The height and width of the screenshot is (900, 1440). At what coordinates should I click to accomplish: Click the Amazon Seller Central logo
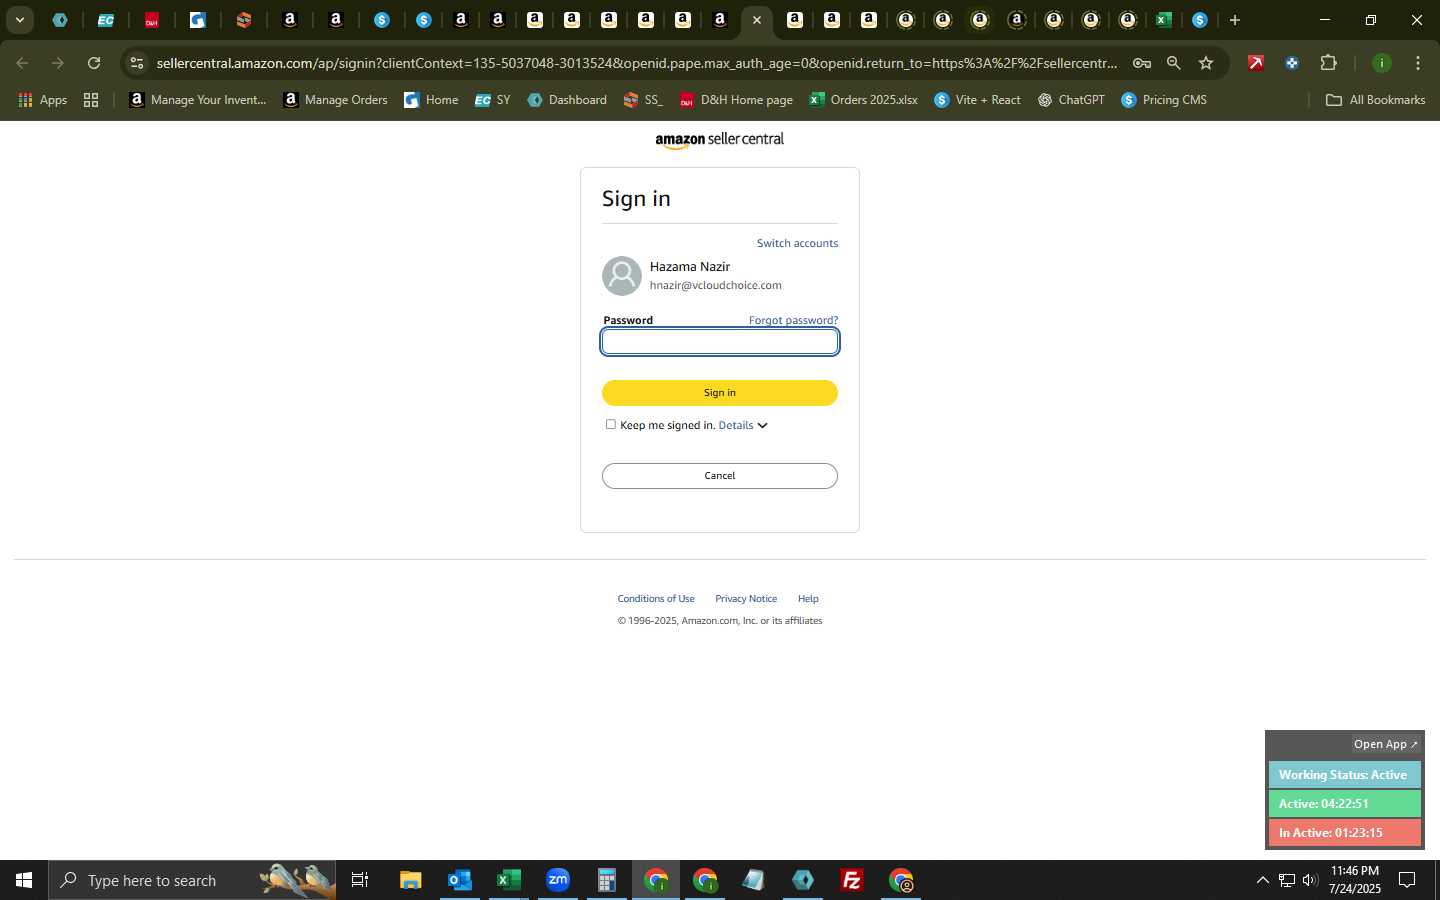pos(719,140)
